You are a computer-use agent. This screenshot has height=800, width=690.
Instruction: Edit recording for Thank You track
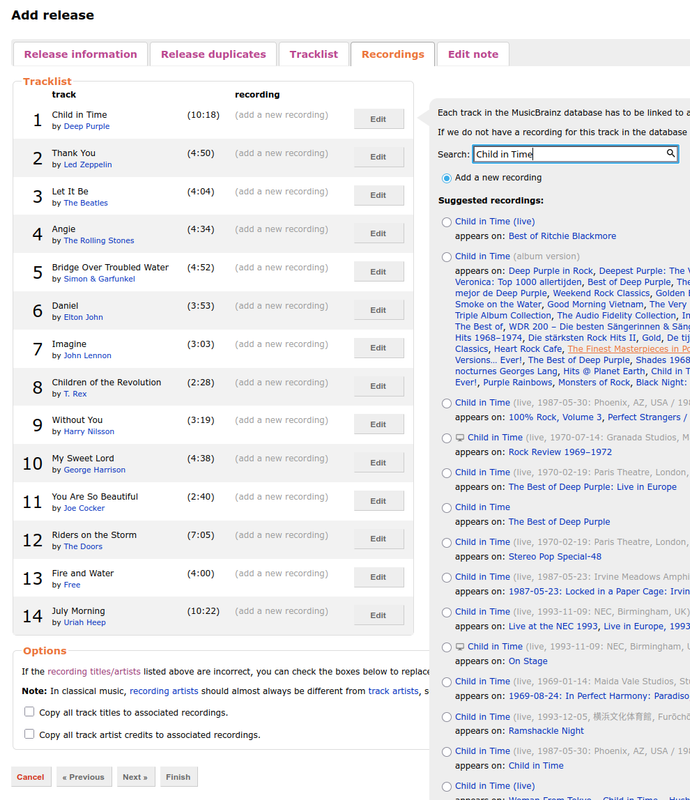tap(379, 157)
